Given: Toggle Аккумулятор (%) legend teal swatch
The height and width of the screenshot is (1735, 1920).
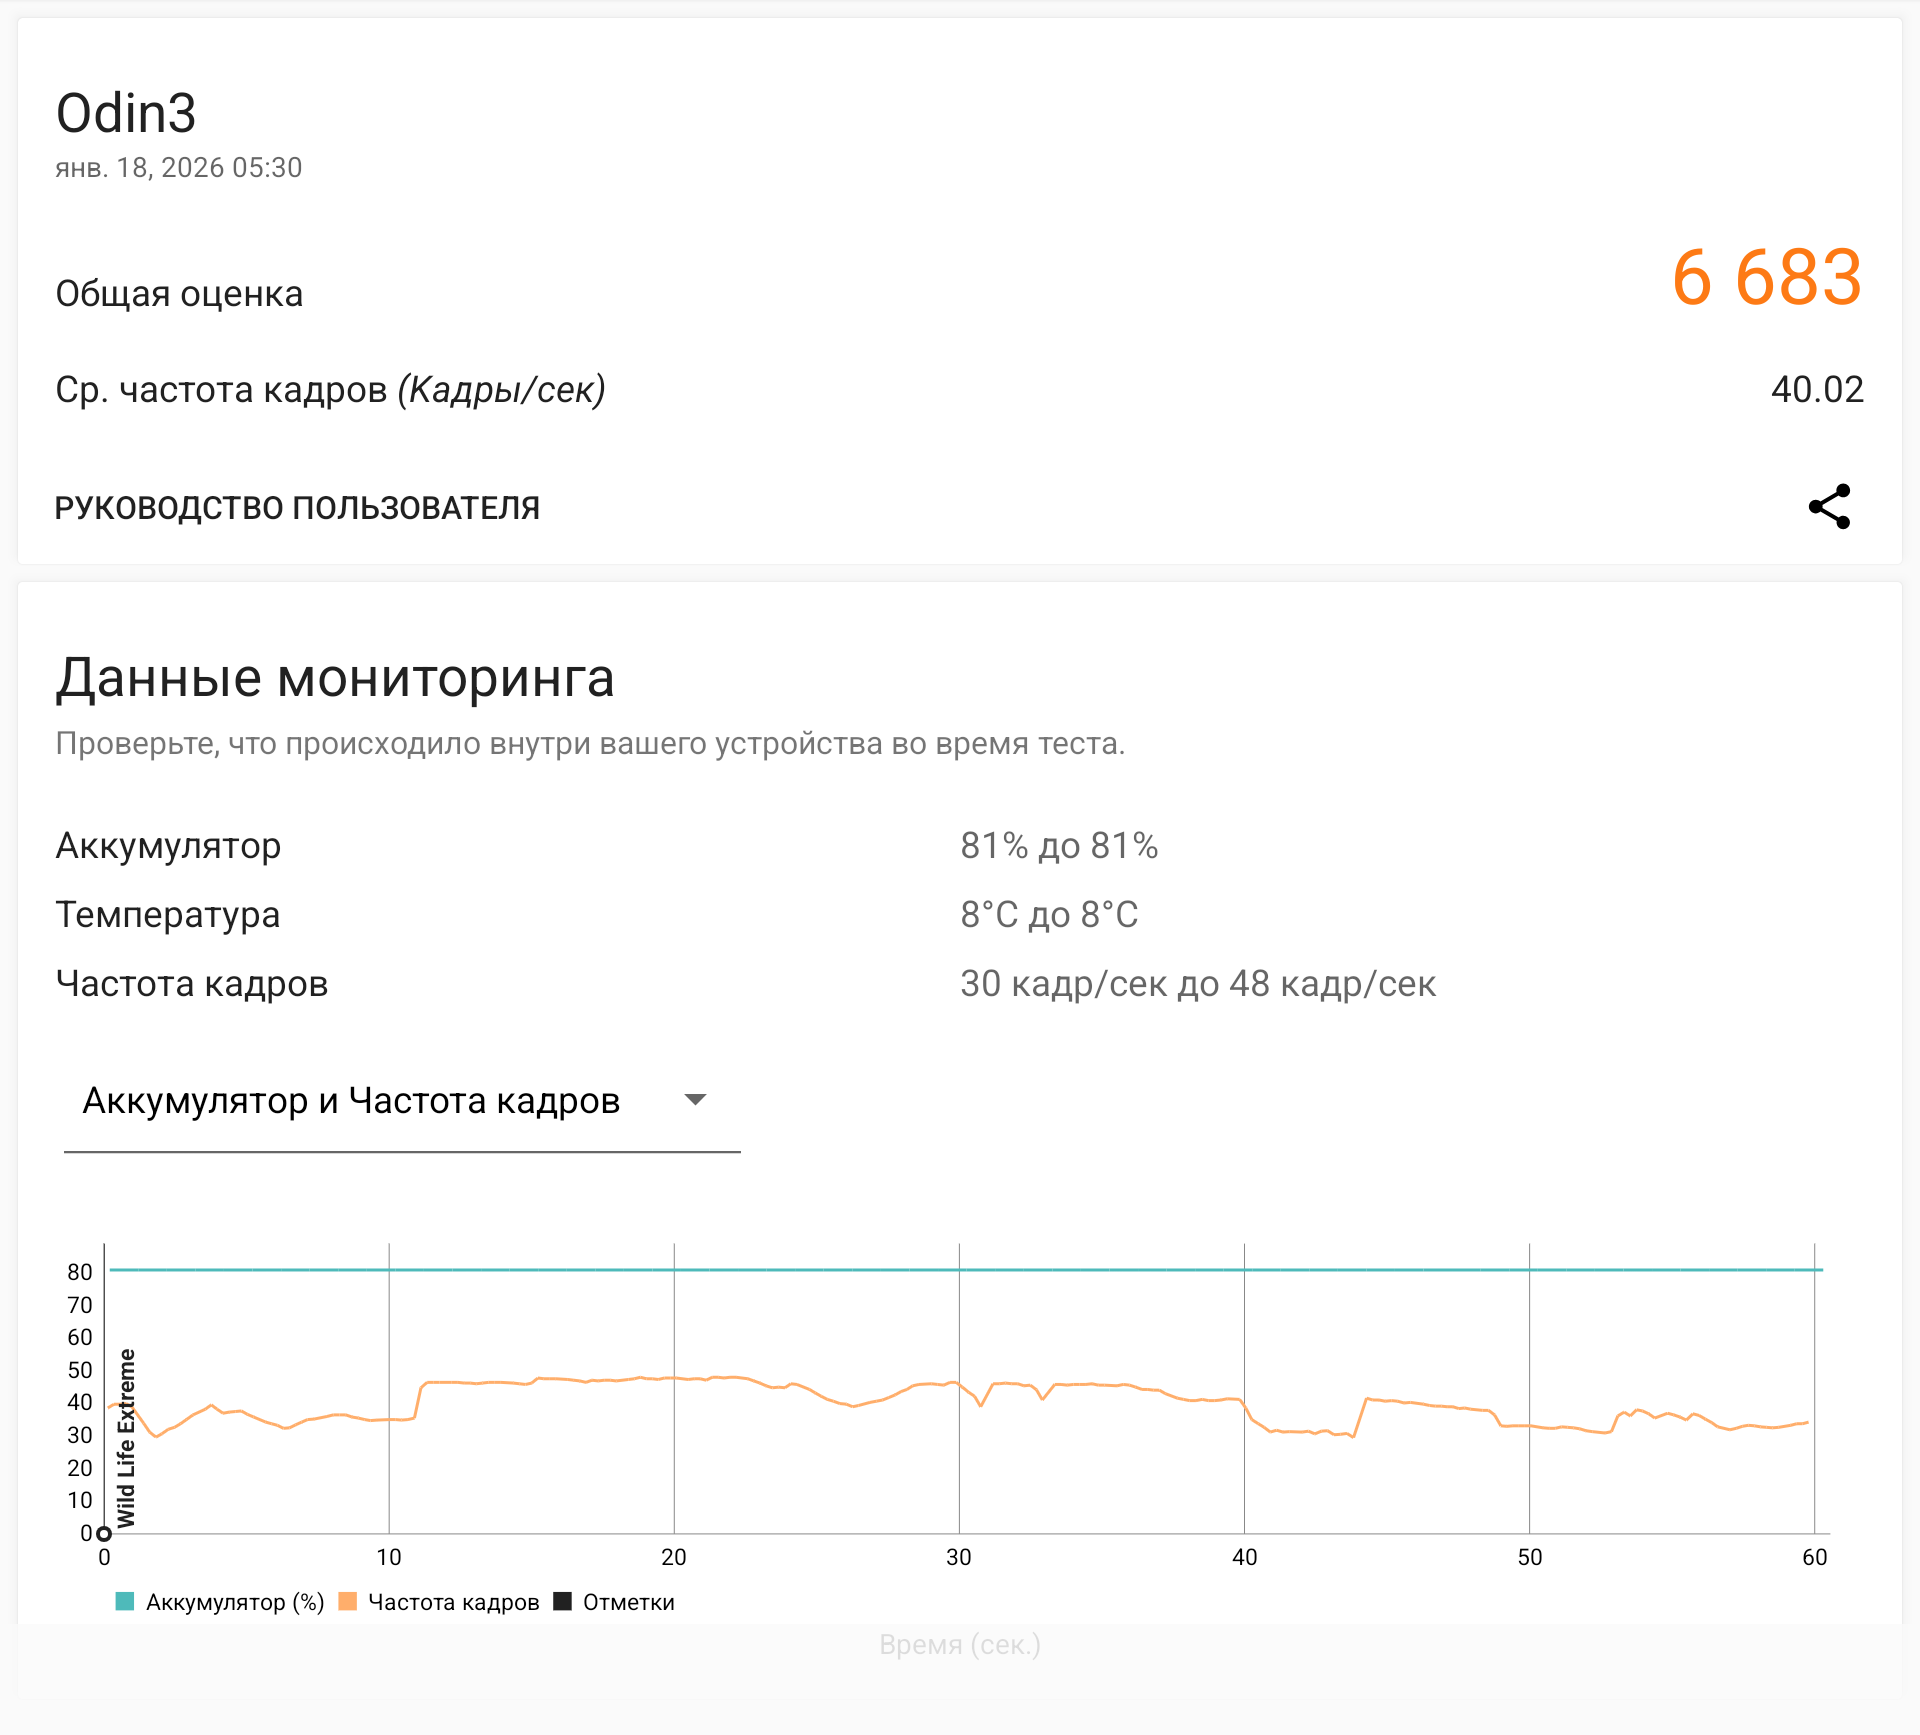Looking at the screenshot, I should click(125, 1602).
